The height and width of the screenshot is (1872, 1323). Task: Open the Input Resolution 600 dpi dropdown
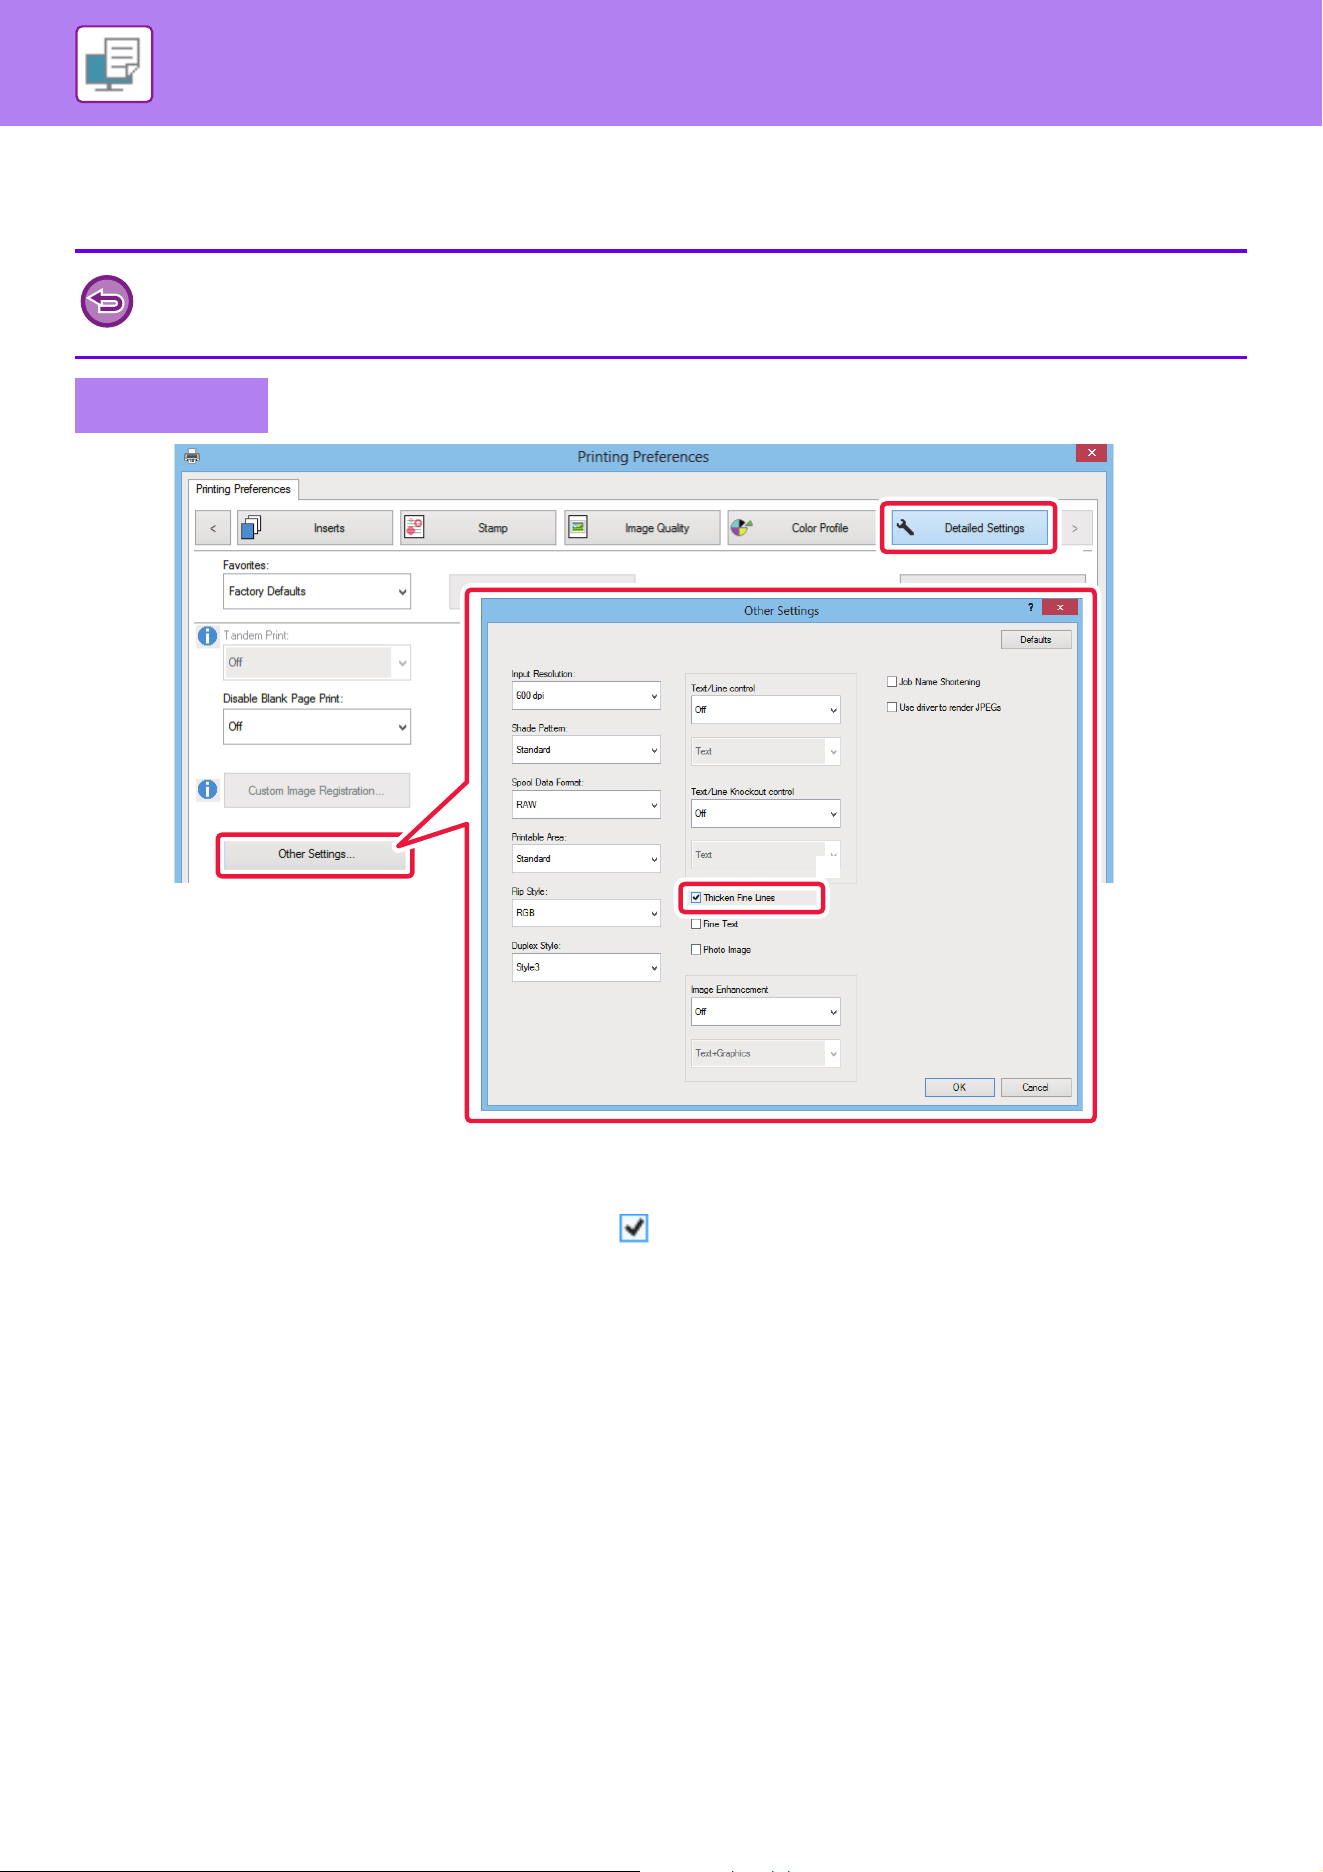click(586, 695)
